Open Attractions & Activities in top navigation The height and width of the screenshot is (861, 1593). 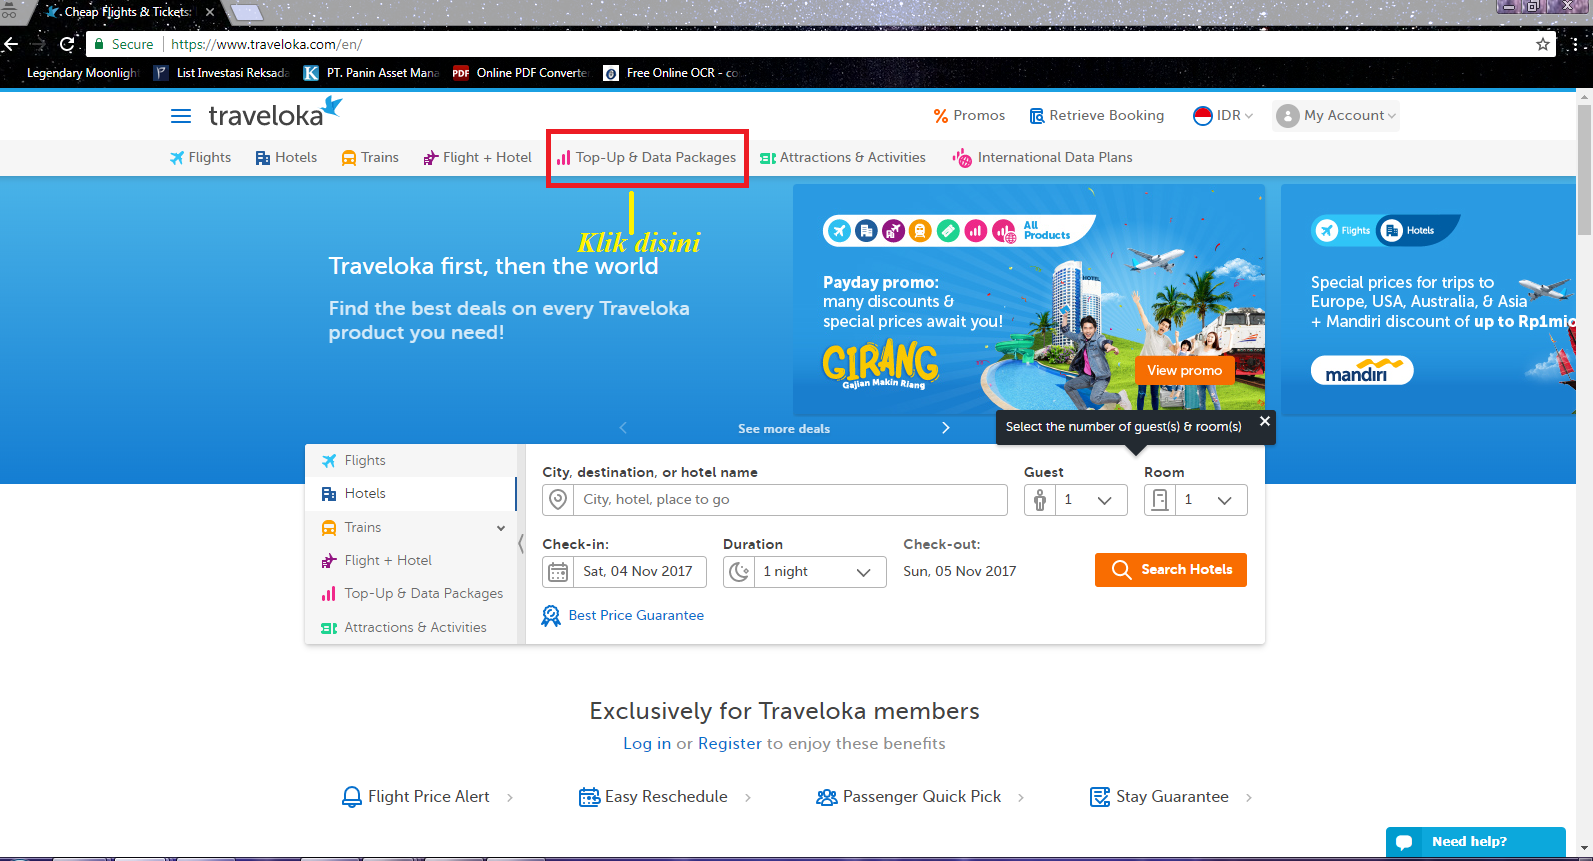[x=843, y=158]
